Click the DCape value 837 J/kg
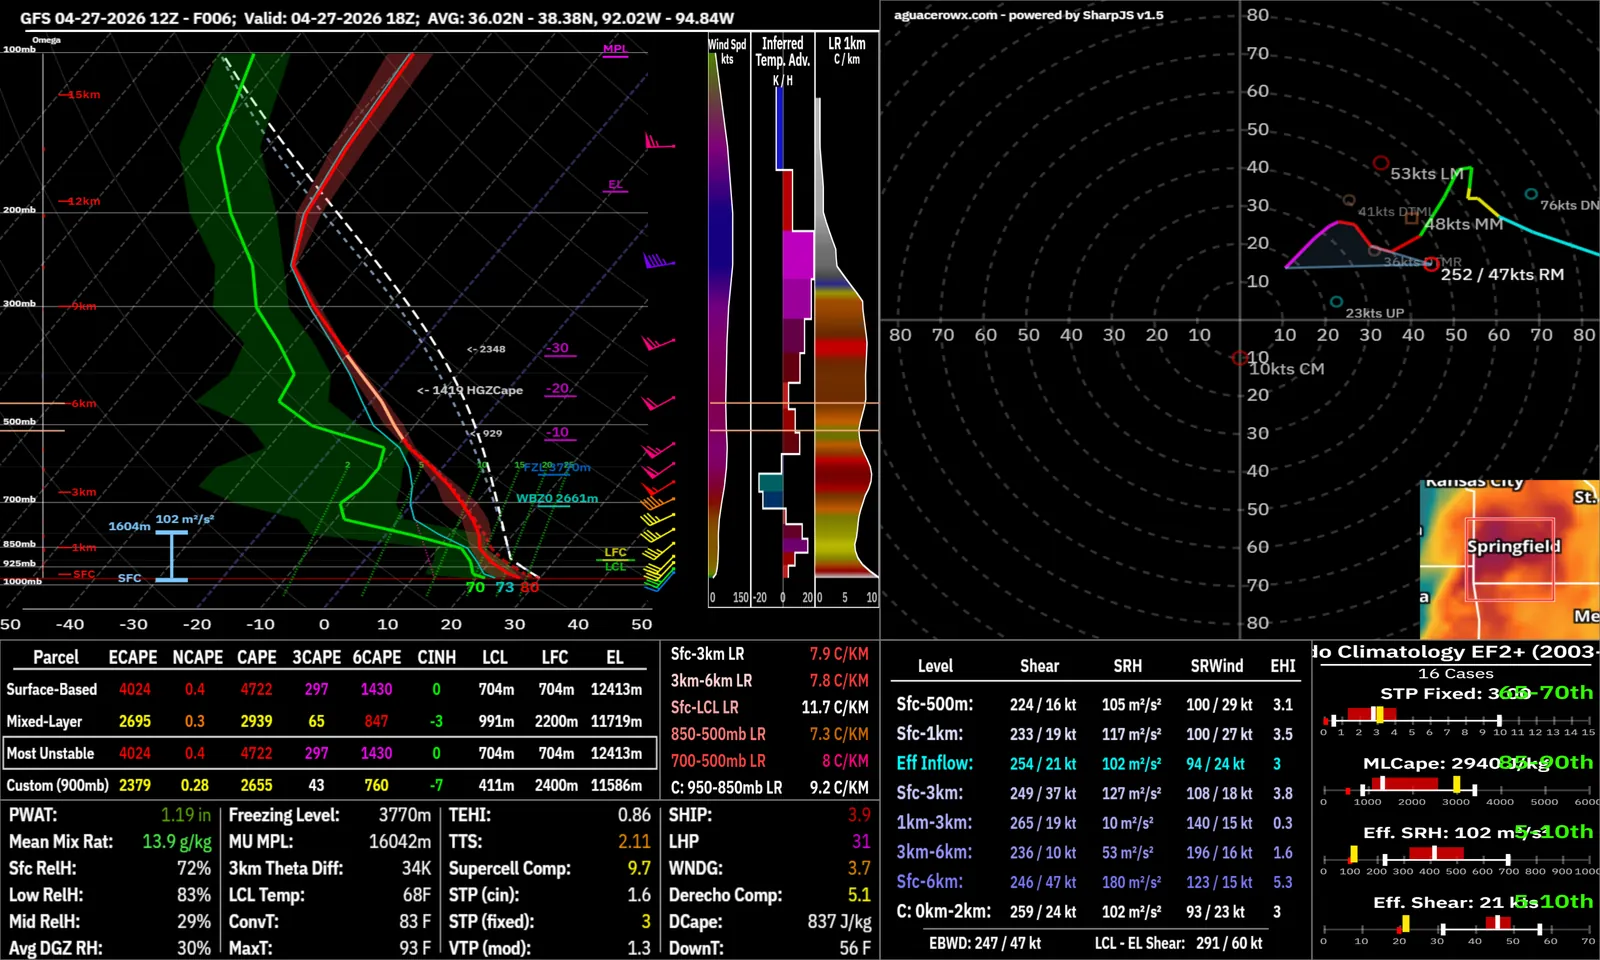The width and height of the screenshot is (1600, 960). pos(839,921)
